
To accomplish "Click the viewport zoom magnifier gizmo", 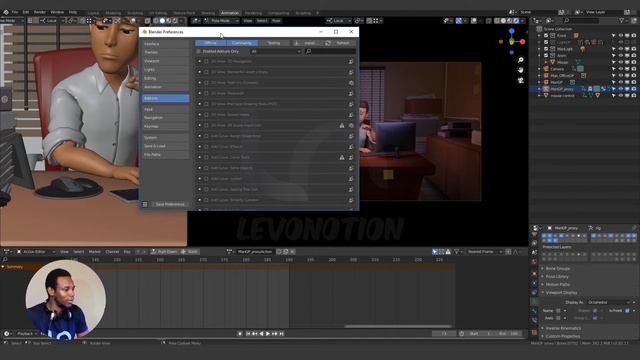I will coord(520,60).
